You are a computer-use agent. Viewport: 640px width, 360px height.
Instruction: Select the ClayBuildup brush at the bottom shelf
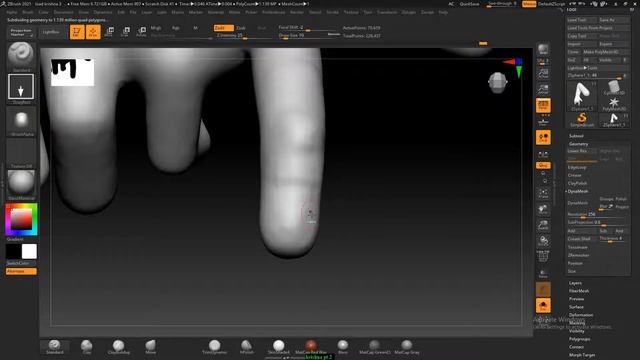[118, 347]
